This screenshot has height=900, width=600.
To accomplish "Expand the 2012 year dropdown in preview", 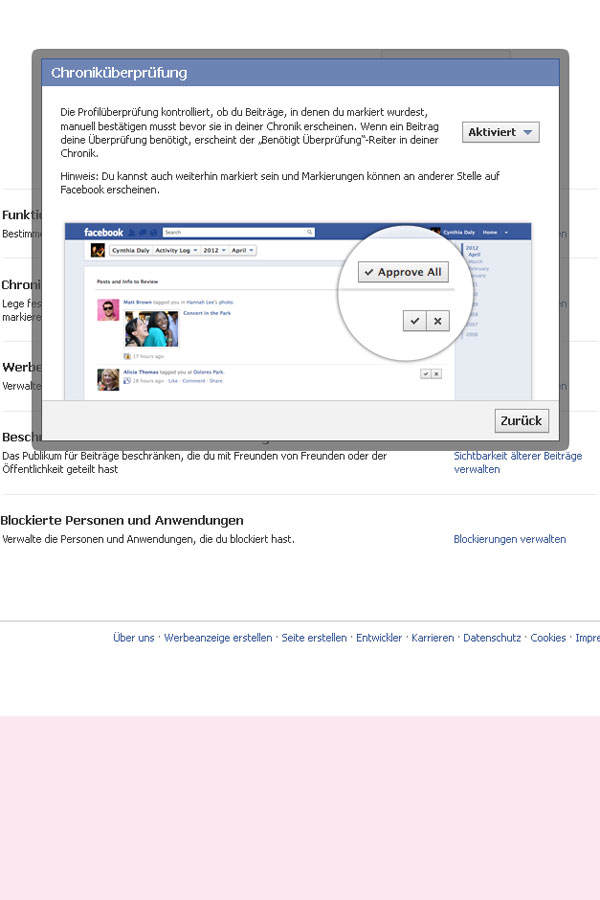I will pos(214,250).
